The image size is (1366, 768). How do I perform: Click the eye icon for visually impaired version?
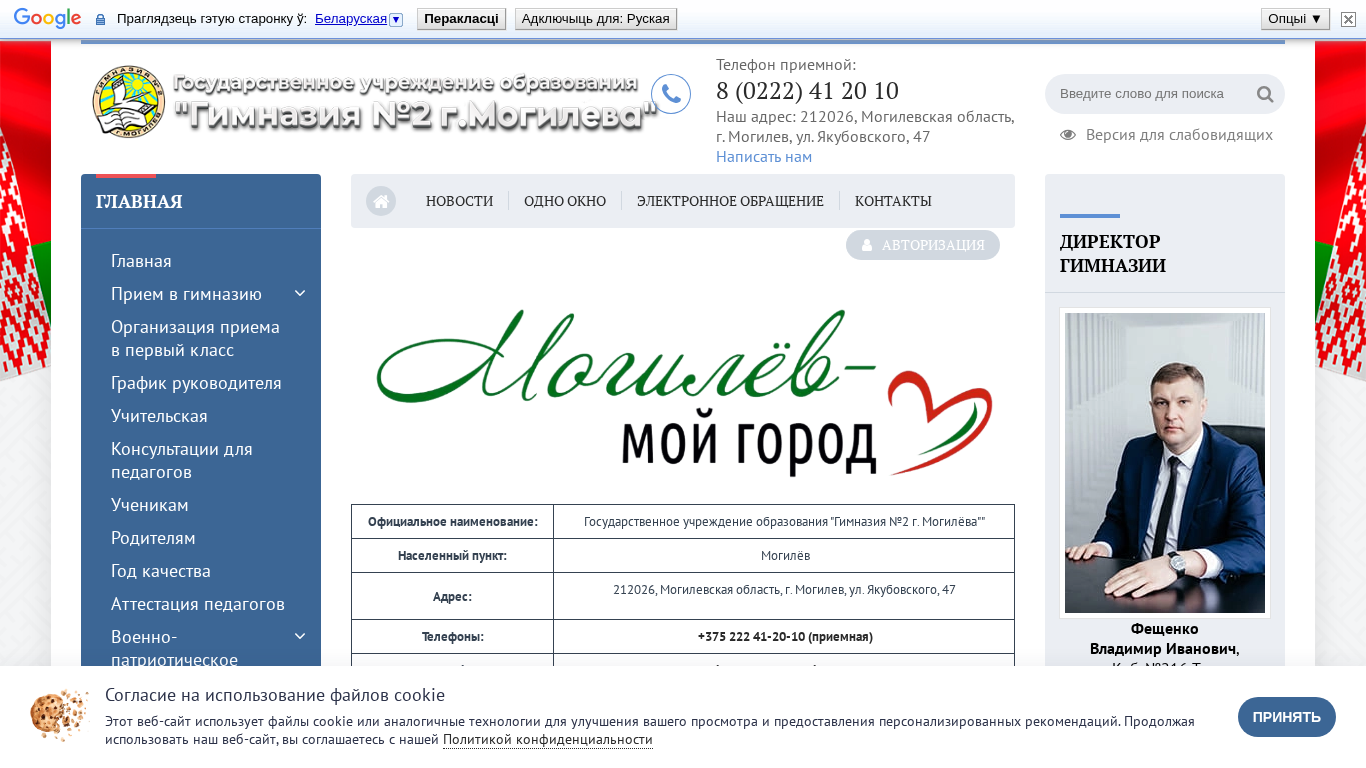pyautogui.click(x=1068, y=135)
